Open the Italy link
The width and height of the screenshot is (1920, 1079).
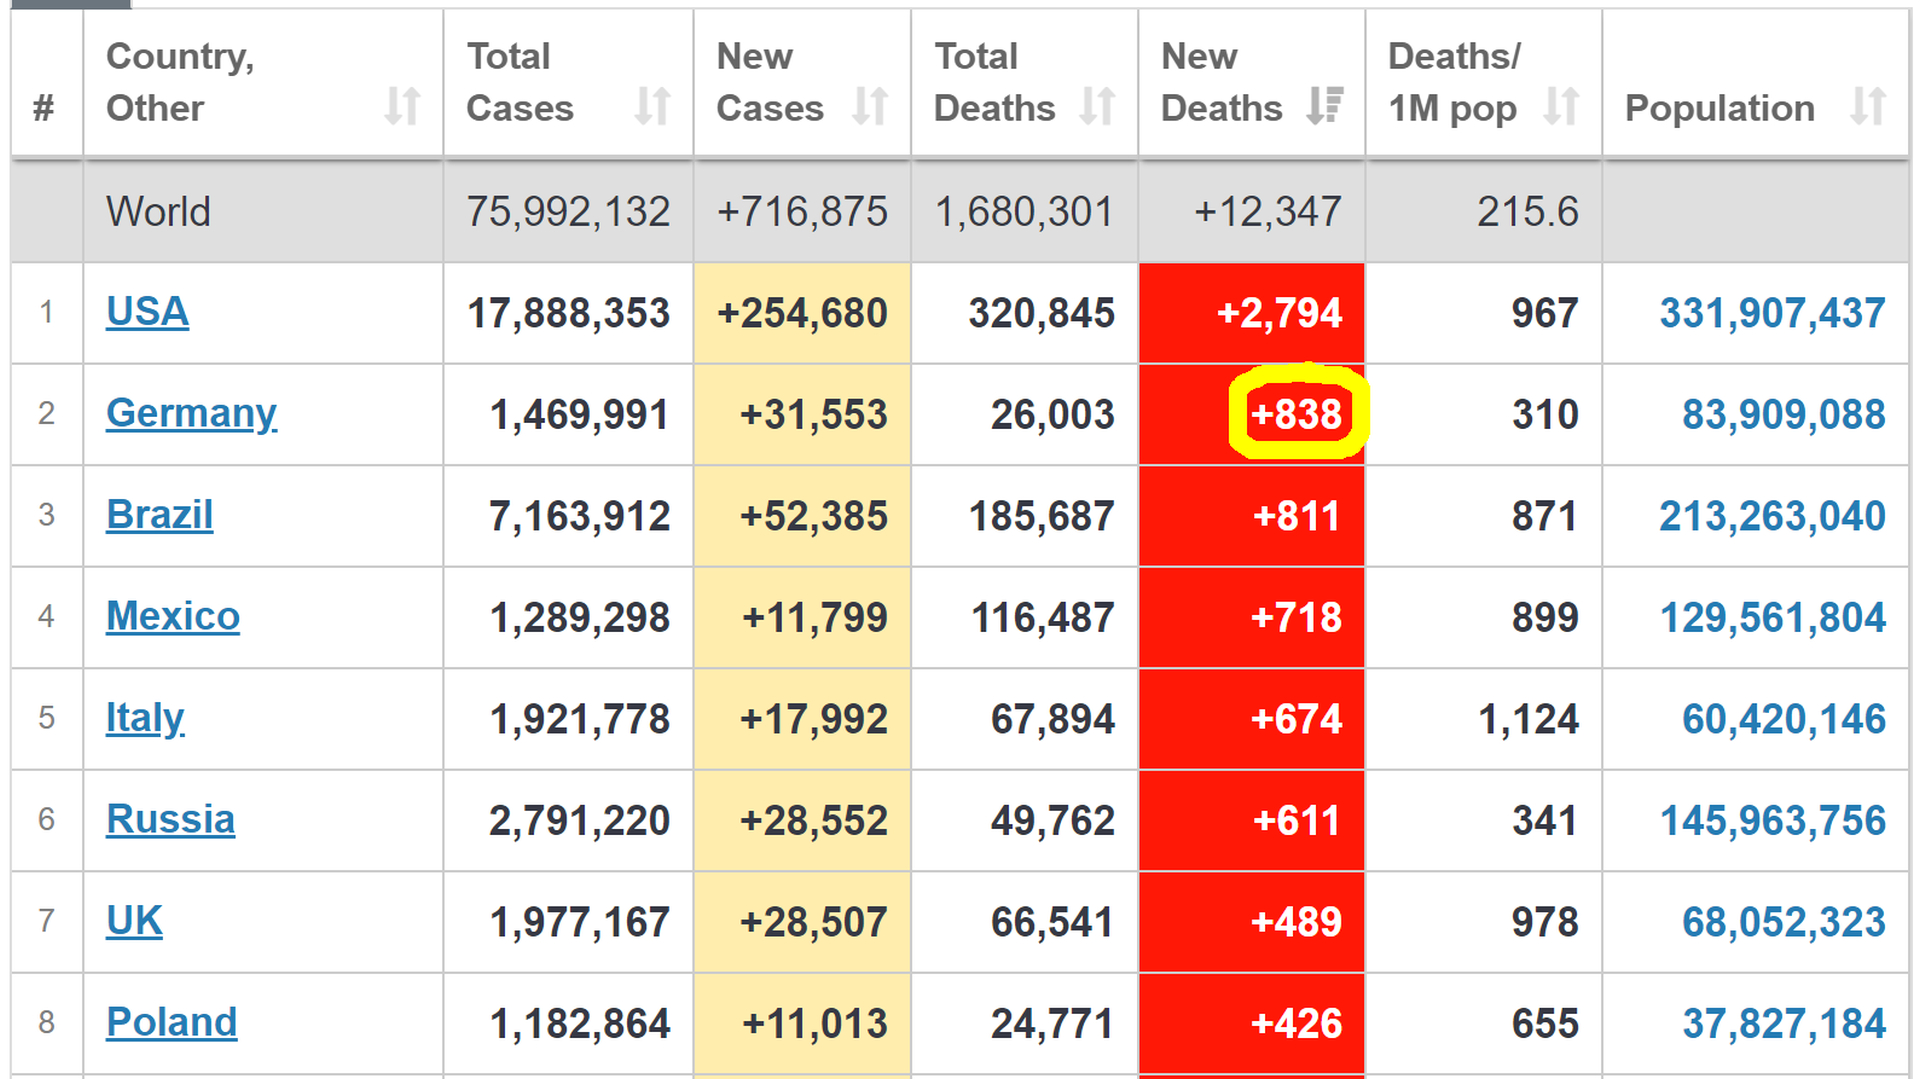145,718
